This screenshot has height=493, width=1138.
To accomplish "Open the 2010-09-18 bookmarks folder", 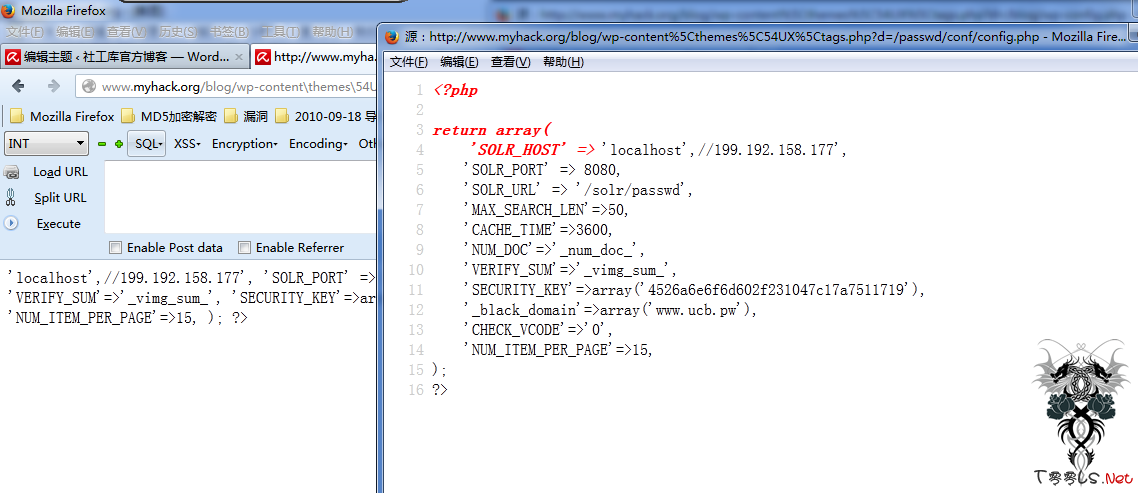I will coord(325,116).
